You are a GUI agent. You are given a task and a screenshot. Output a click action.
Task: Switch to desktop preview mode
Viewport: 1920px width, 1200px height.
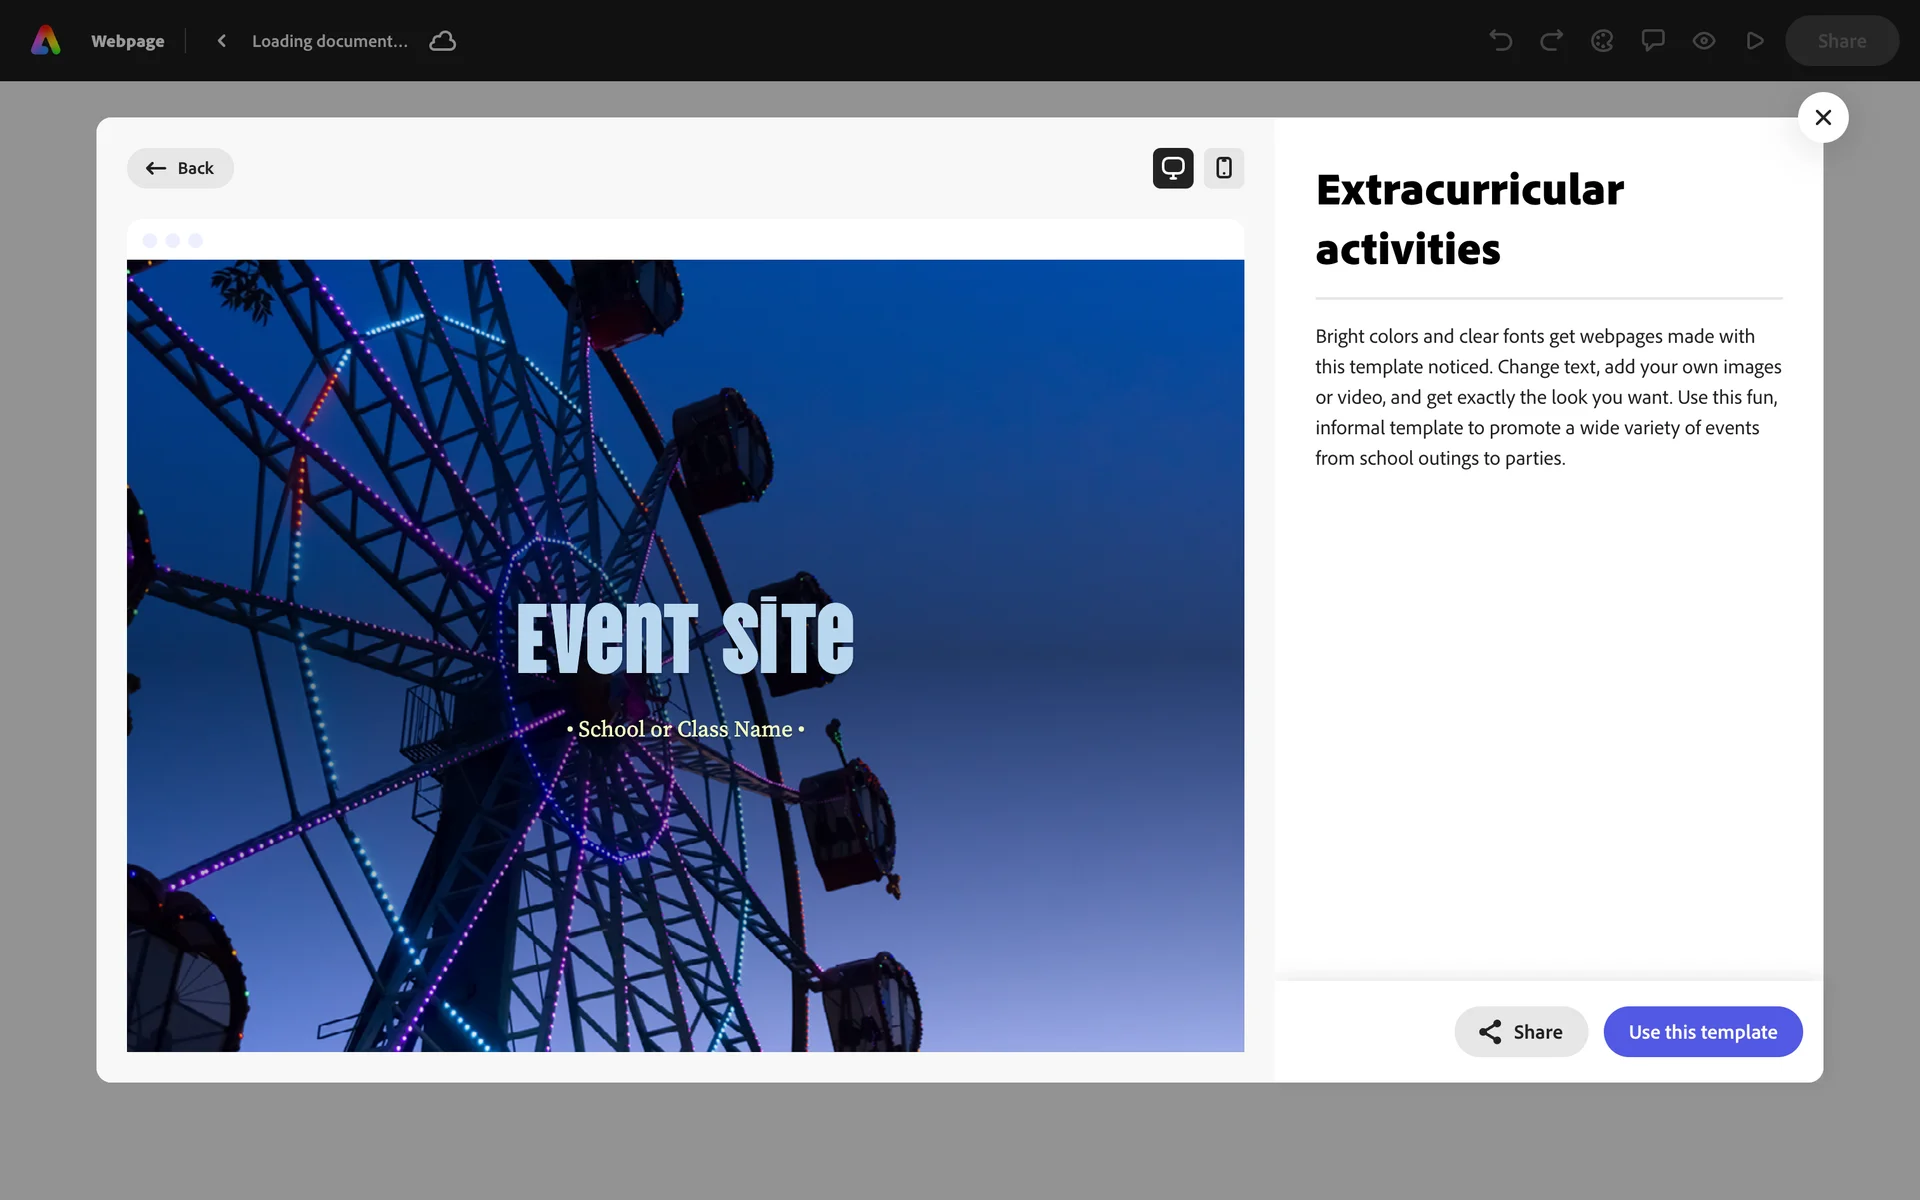click(1172, 168)
